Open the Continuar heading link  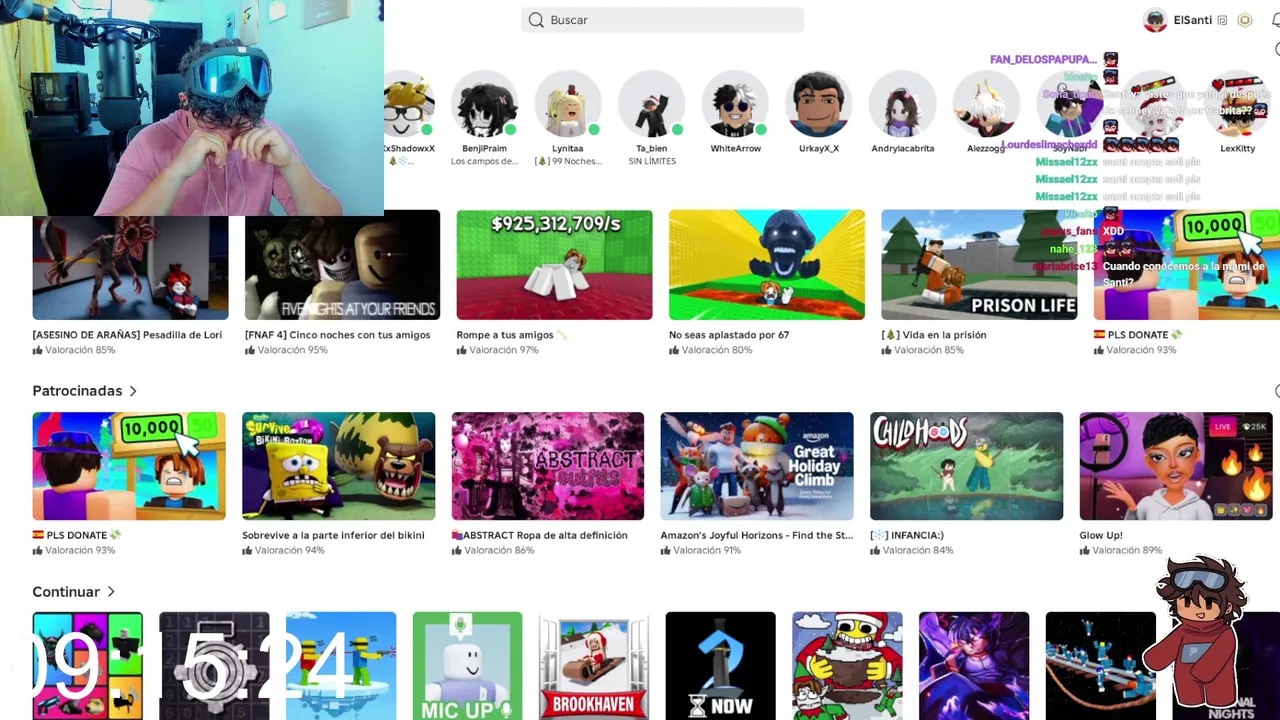click(x=66, y=592)
